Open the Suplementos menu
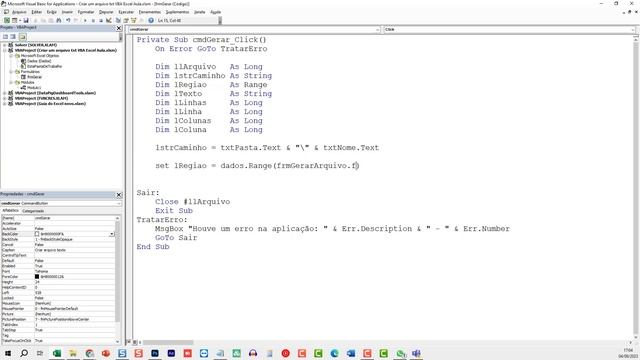Viewport: 640px width, 360px height. pos(177,12)
